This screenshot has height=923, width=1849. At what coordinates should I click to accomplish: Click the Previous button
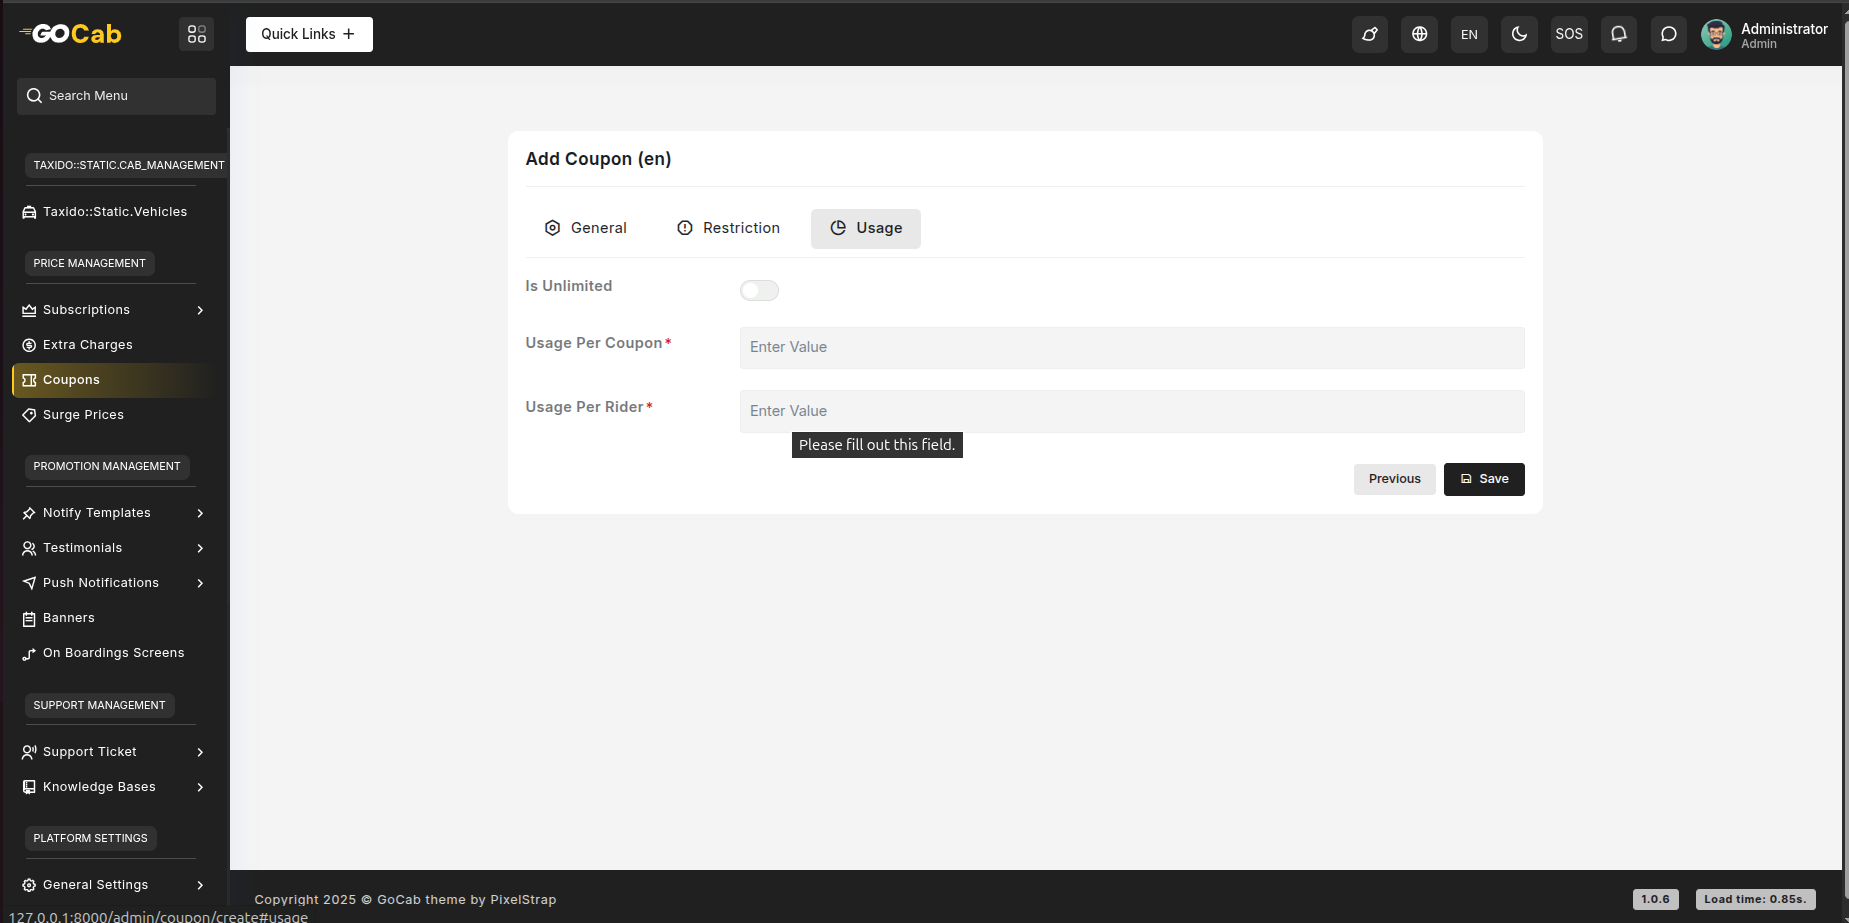coord(1394,479)
